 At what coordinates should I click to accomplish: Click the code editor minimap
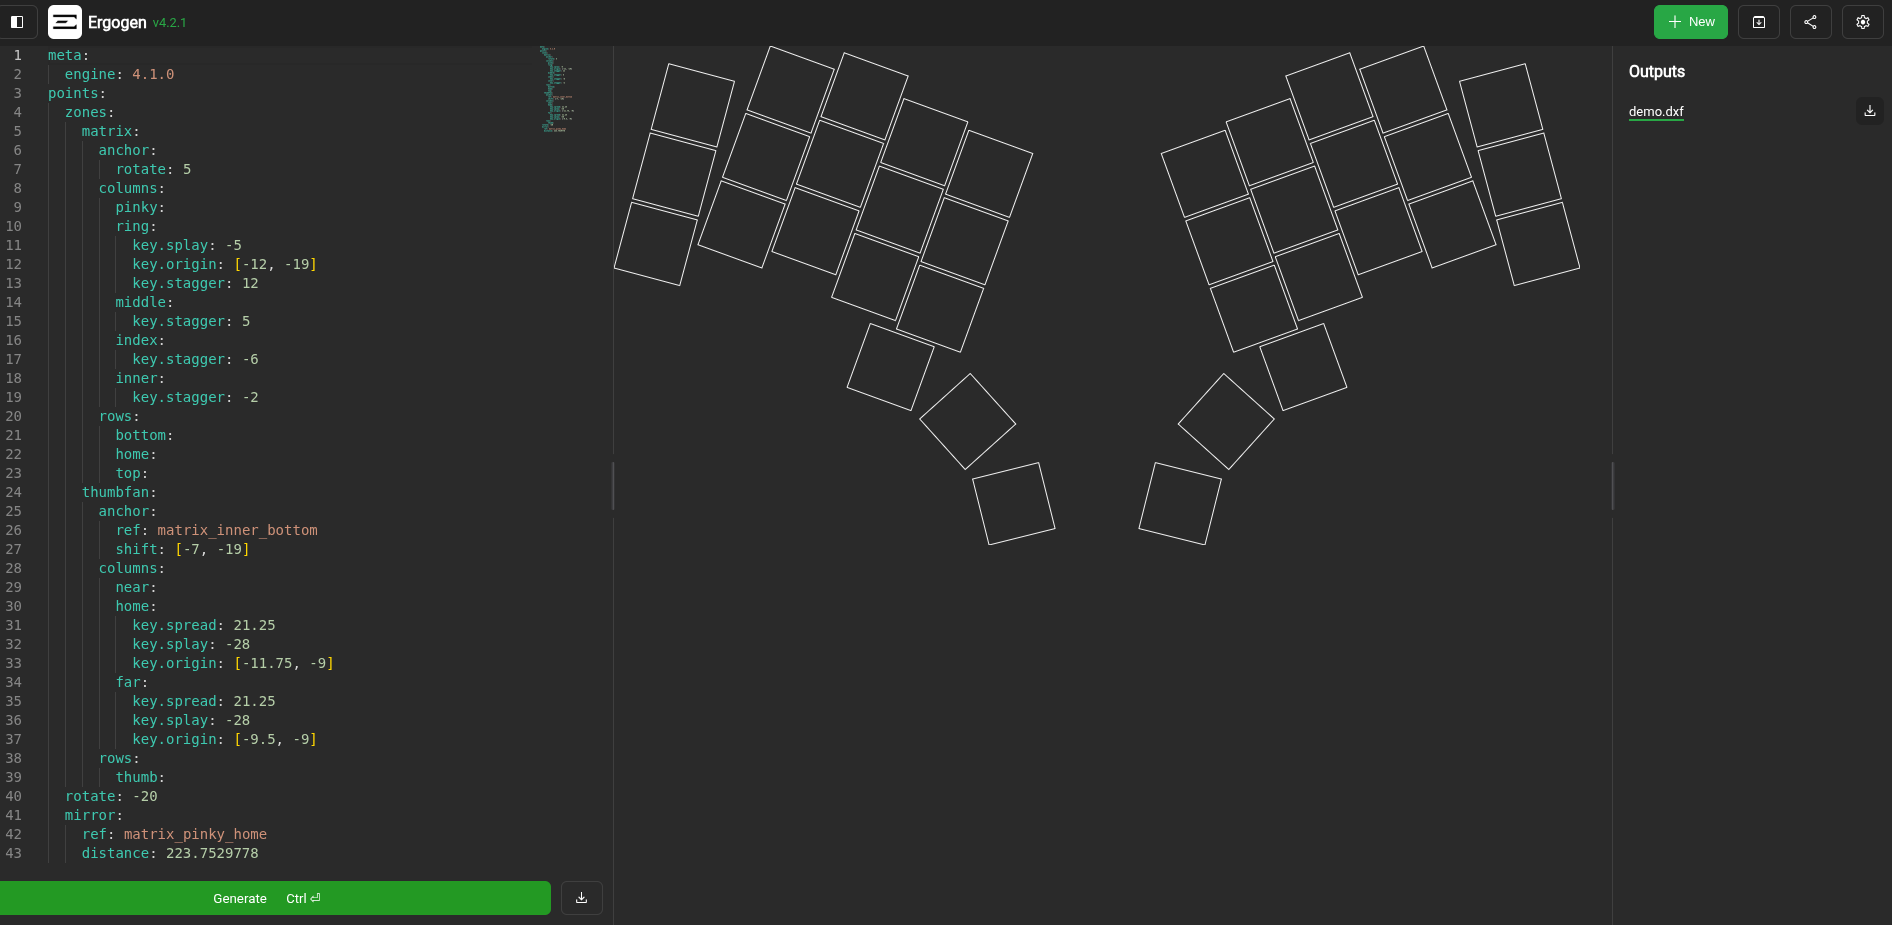[x=555, y=90]
